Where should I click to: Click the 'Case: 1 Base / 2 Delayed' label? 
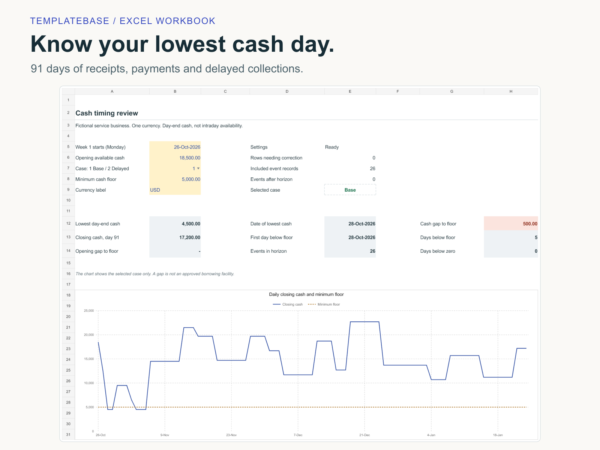click(x=102, y=169)
